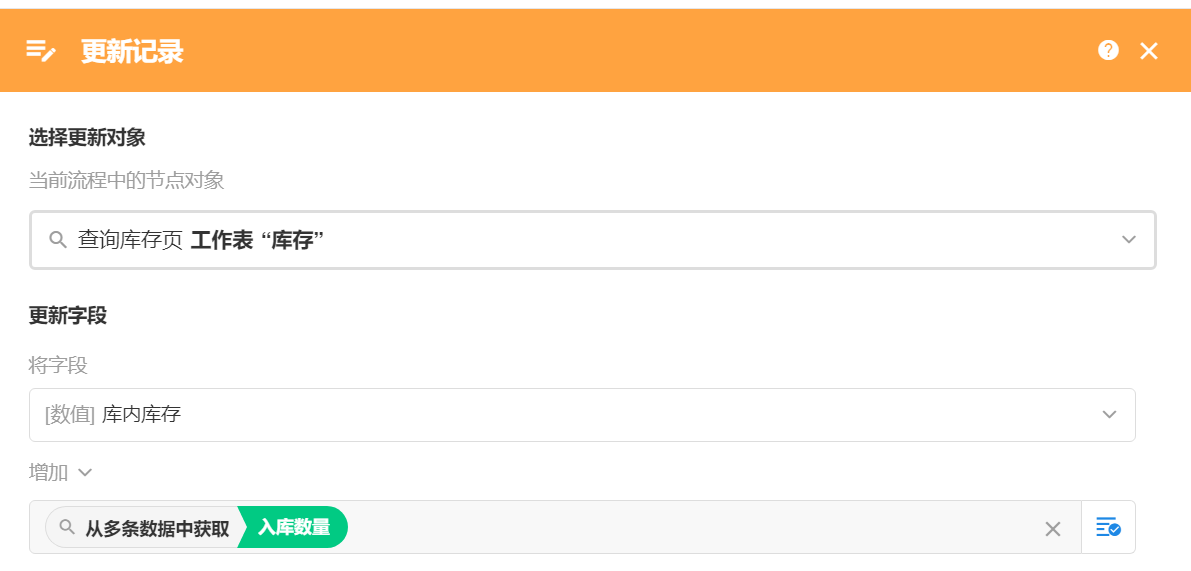Click the update record icon in header

click(40, 51)
